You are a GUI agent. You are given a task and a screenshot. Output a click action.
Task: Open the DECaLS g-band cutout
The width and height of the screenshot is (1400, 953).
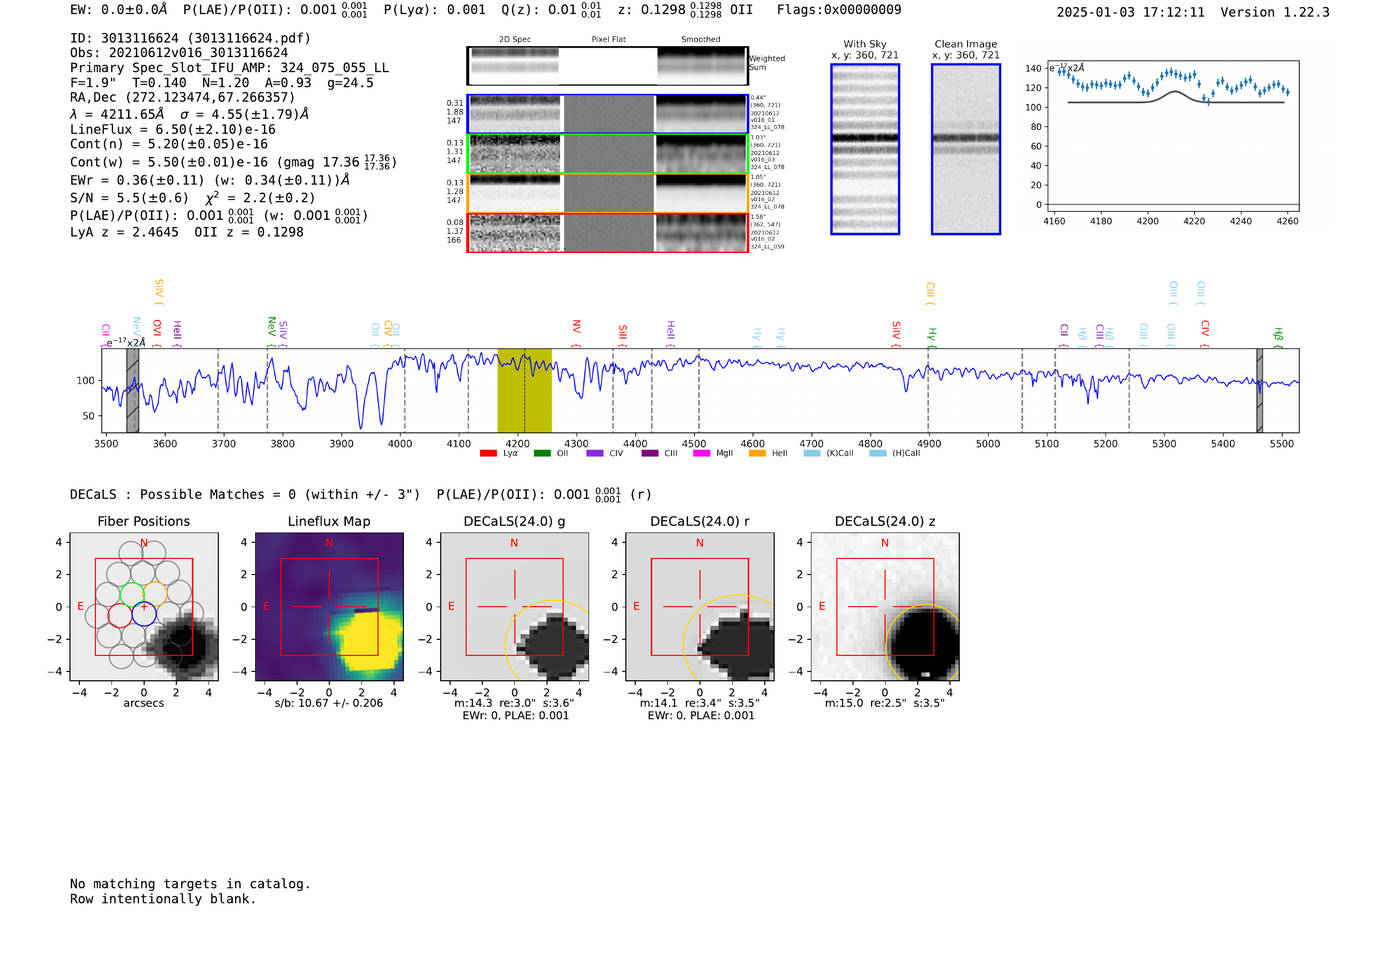click(514, 607)
